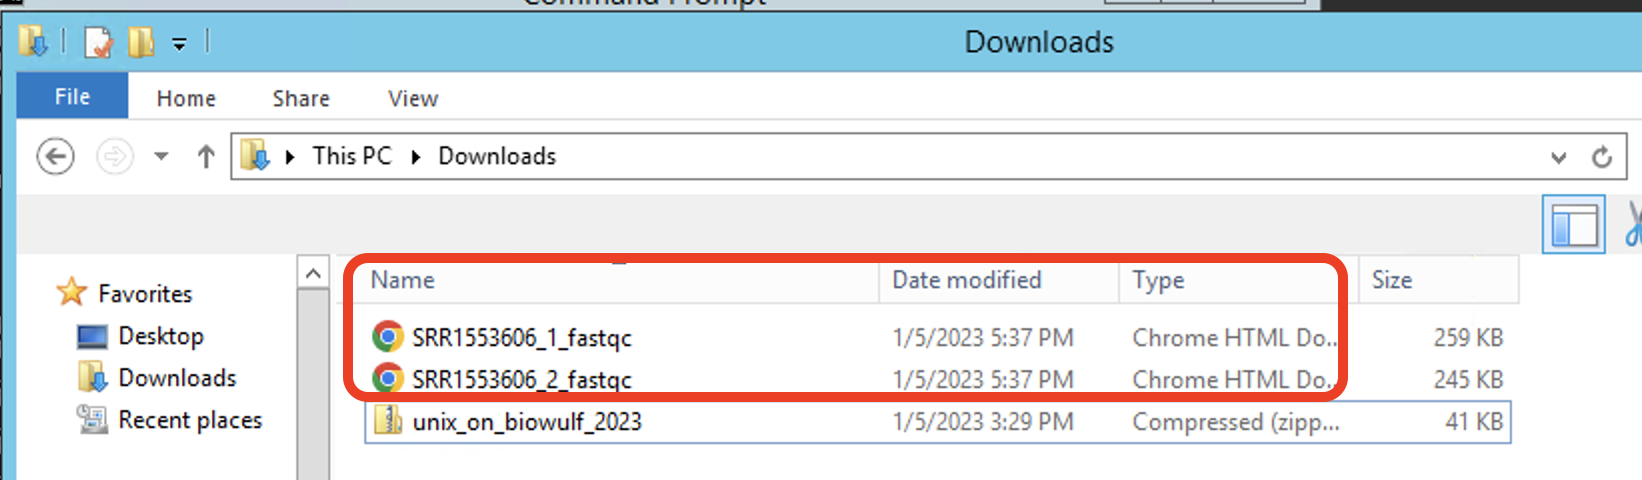The width and height of the screenshot is (1642, 480).
Task: Expand the address bar history dropdown
Action: [1558, 157]
